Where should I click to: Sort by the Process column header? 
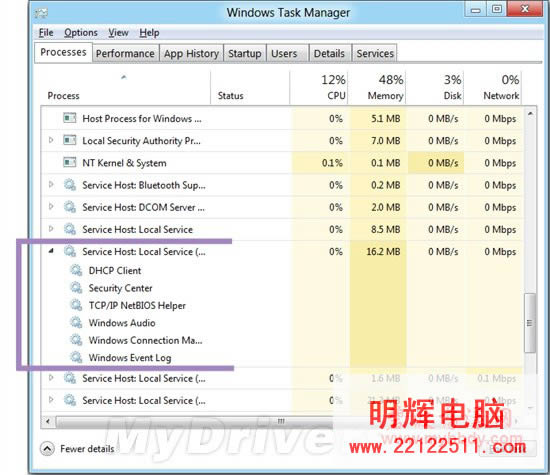tap(125, 88)
